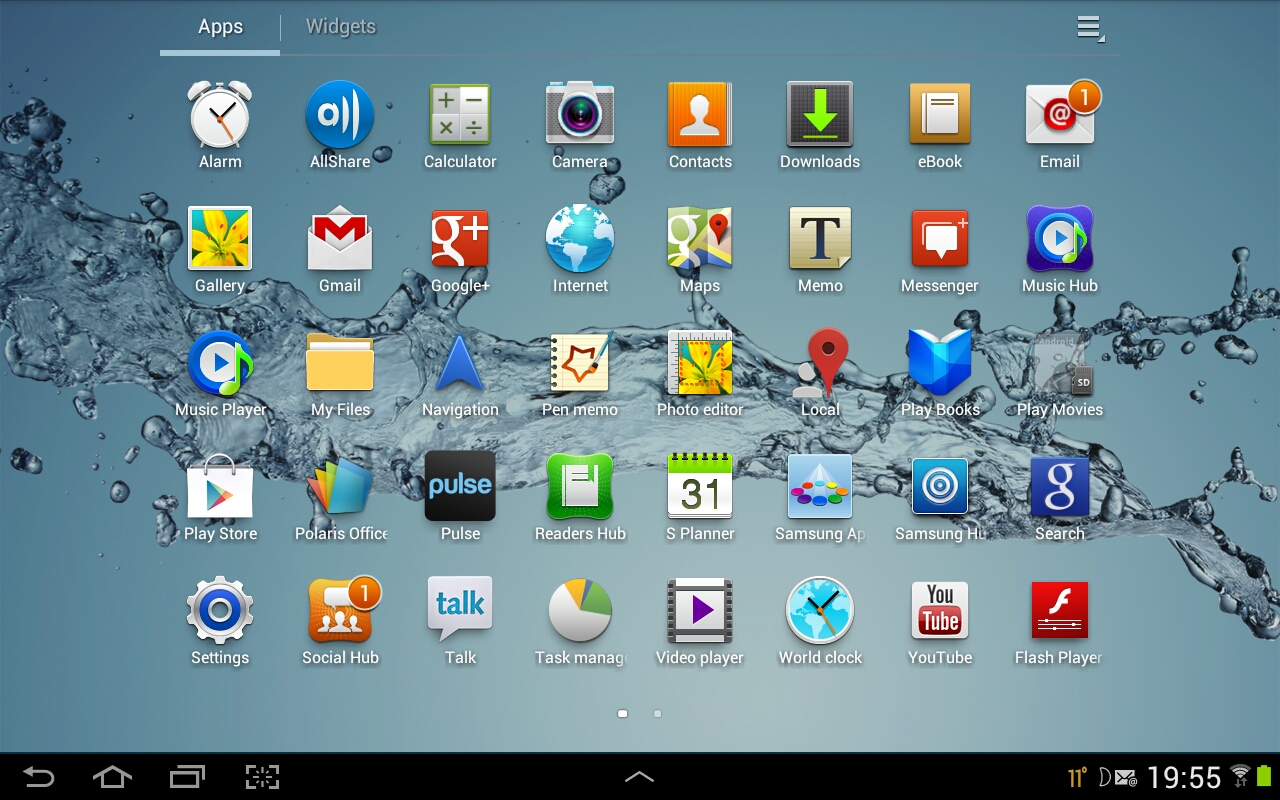Open the Pulse news app
This screenshot has width=1280, height=800.
[460, 489]
